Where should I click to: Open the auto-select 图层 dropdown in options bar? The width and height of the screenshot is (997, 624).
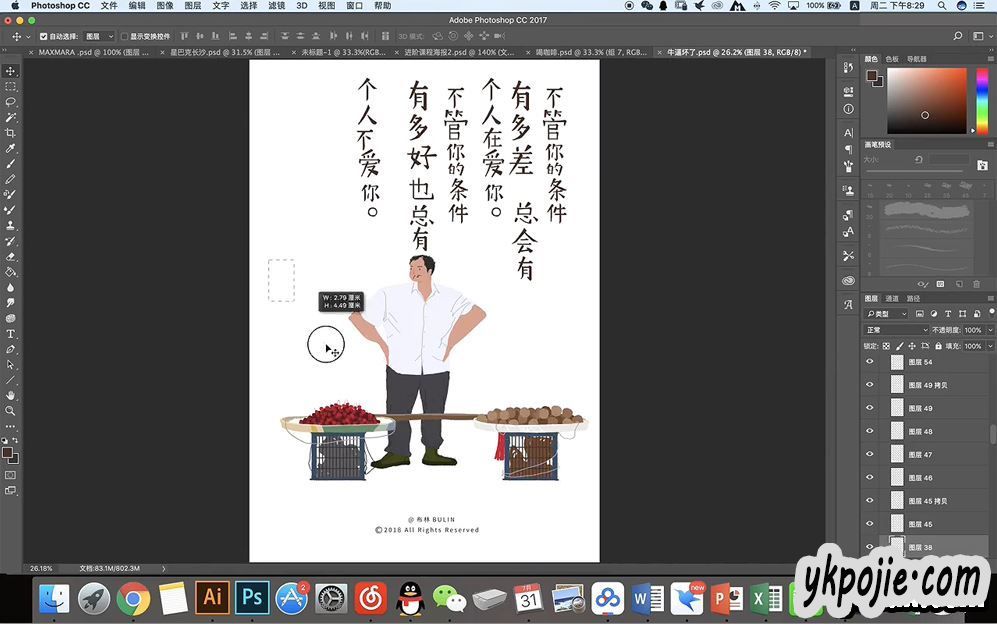pyautogui.click(x=98, y=37)
